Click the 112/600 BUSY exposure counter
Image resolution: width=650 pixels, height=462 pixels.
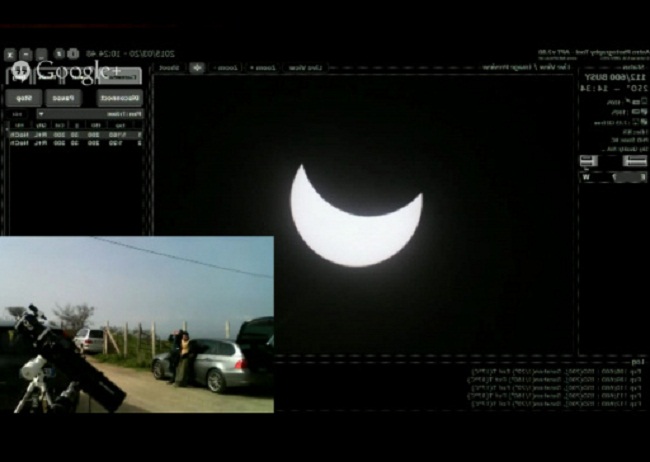pos(615,78)
